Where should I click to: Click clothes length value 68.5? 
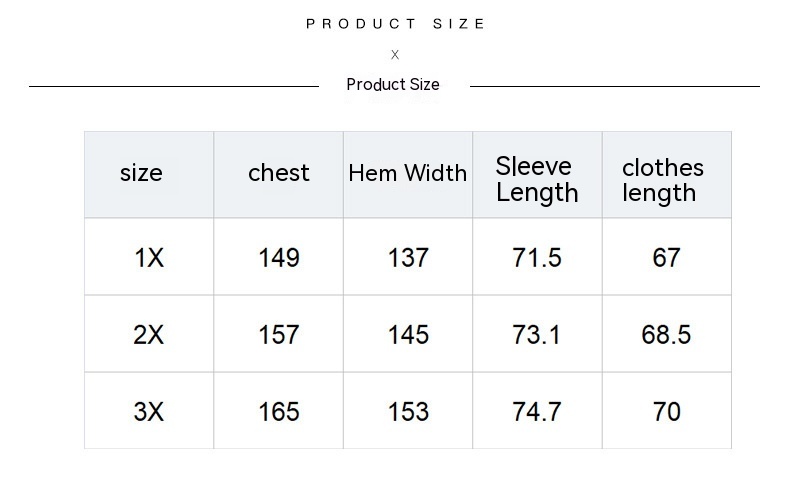pyautogui.click(x=666, y=335)
